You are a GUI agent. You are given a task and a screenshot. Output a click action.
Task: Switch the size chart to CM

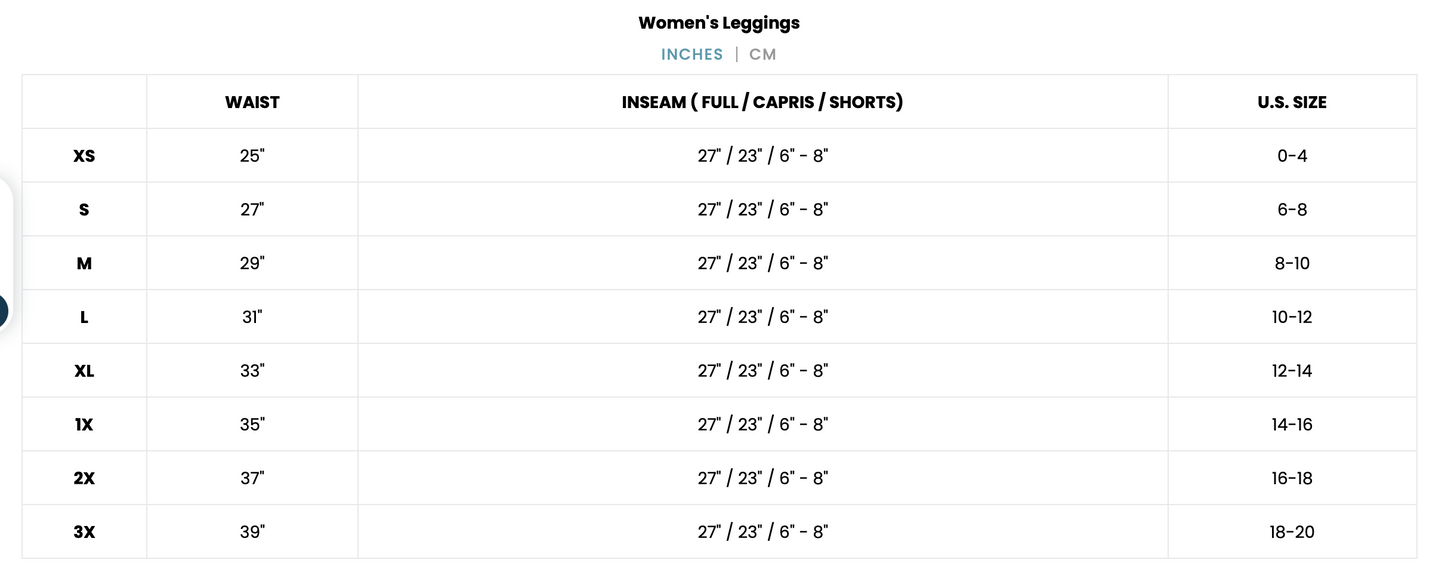tap(762, 54)
